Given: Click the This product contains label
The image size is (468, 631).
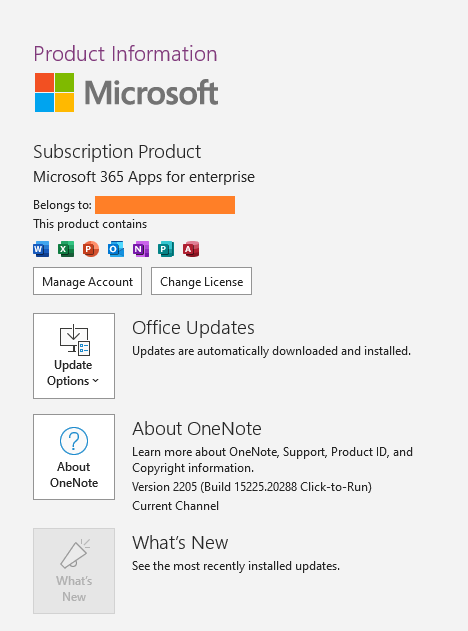Looking at the screenshot, I should [x=90, y=224].
